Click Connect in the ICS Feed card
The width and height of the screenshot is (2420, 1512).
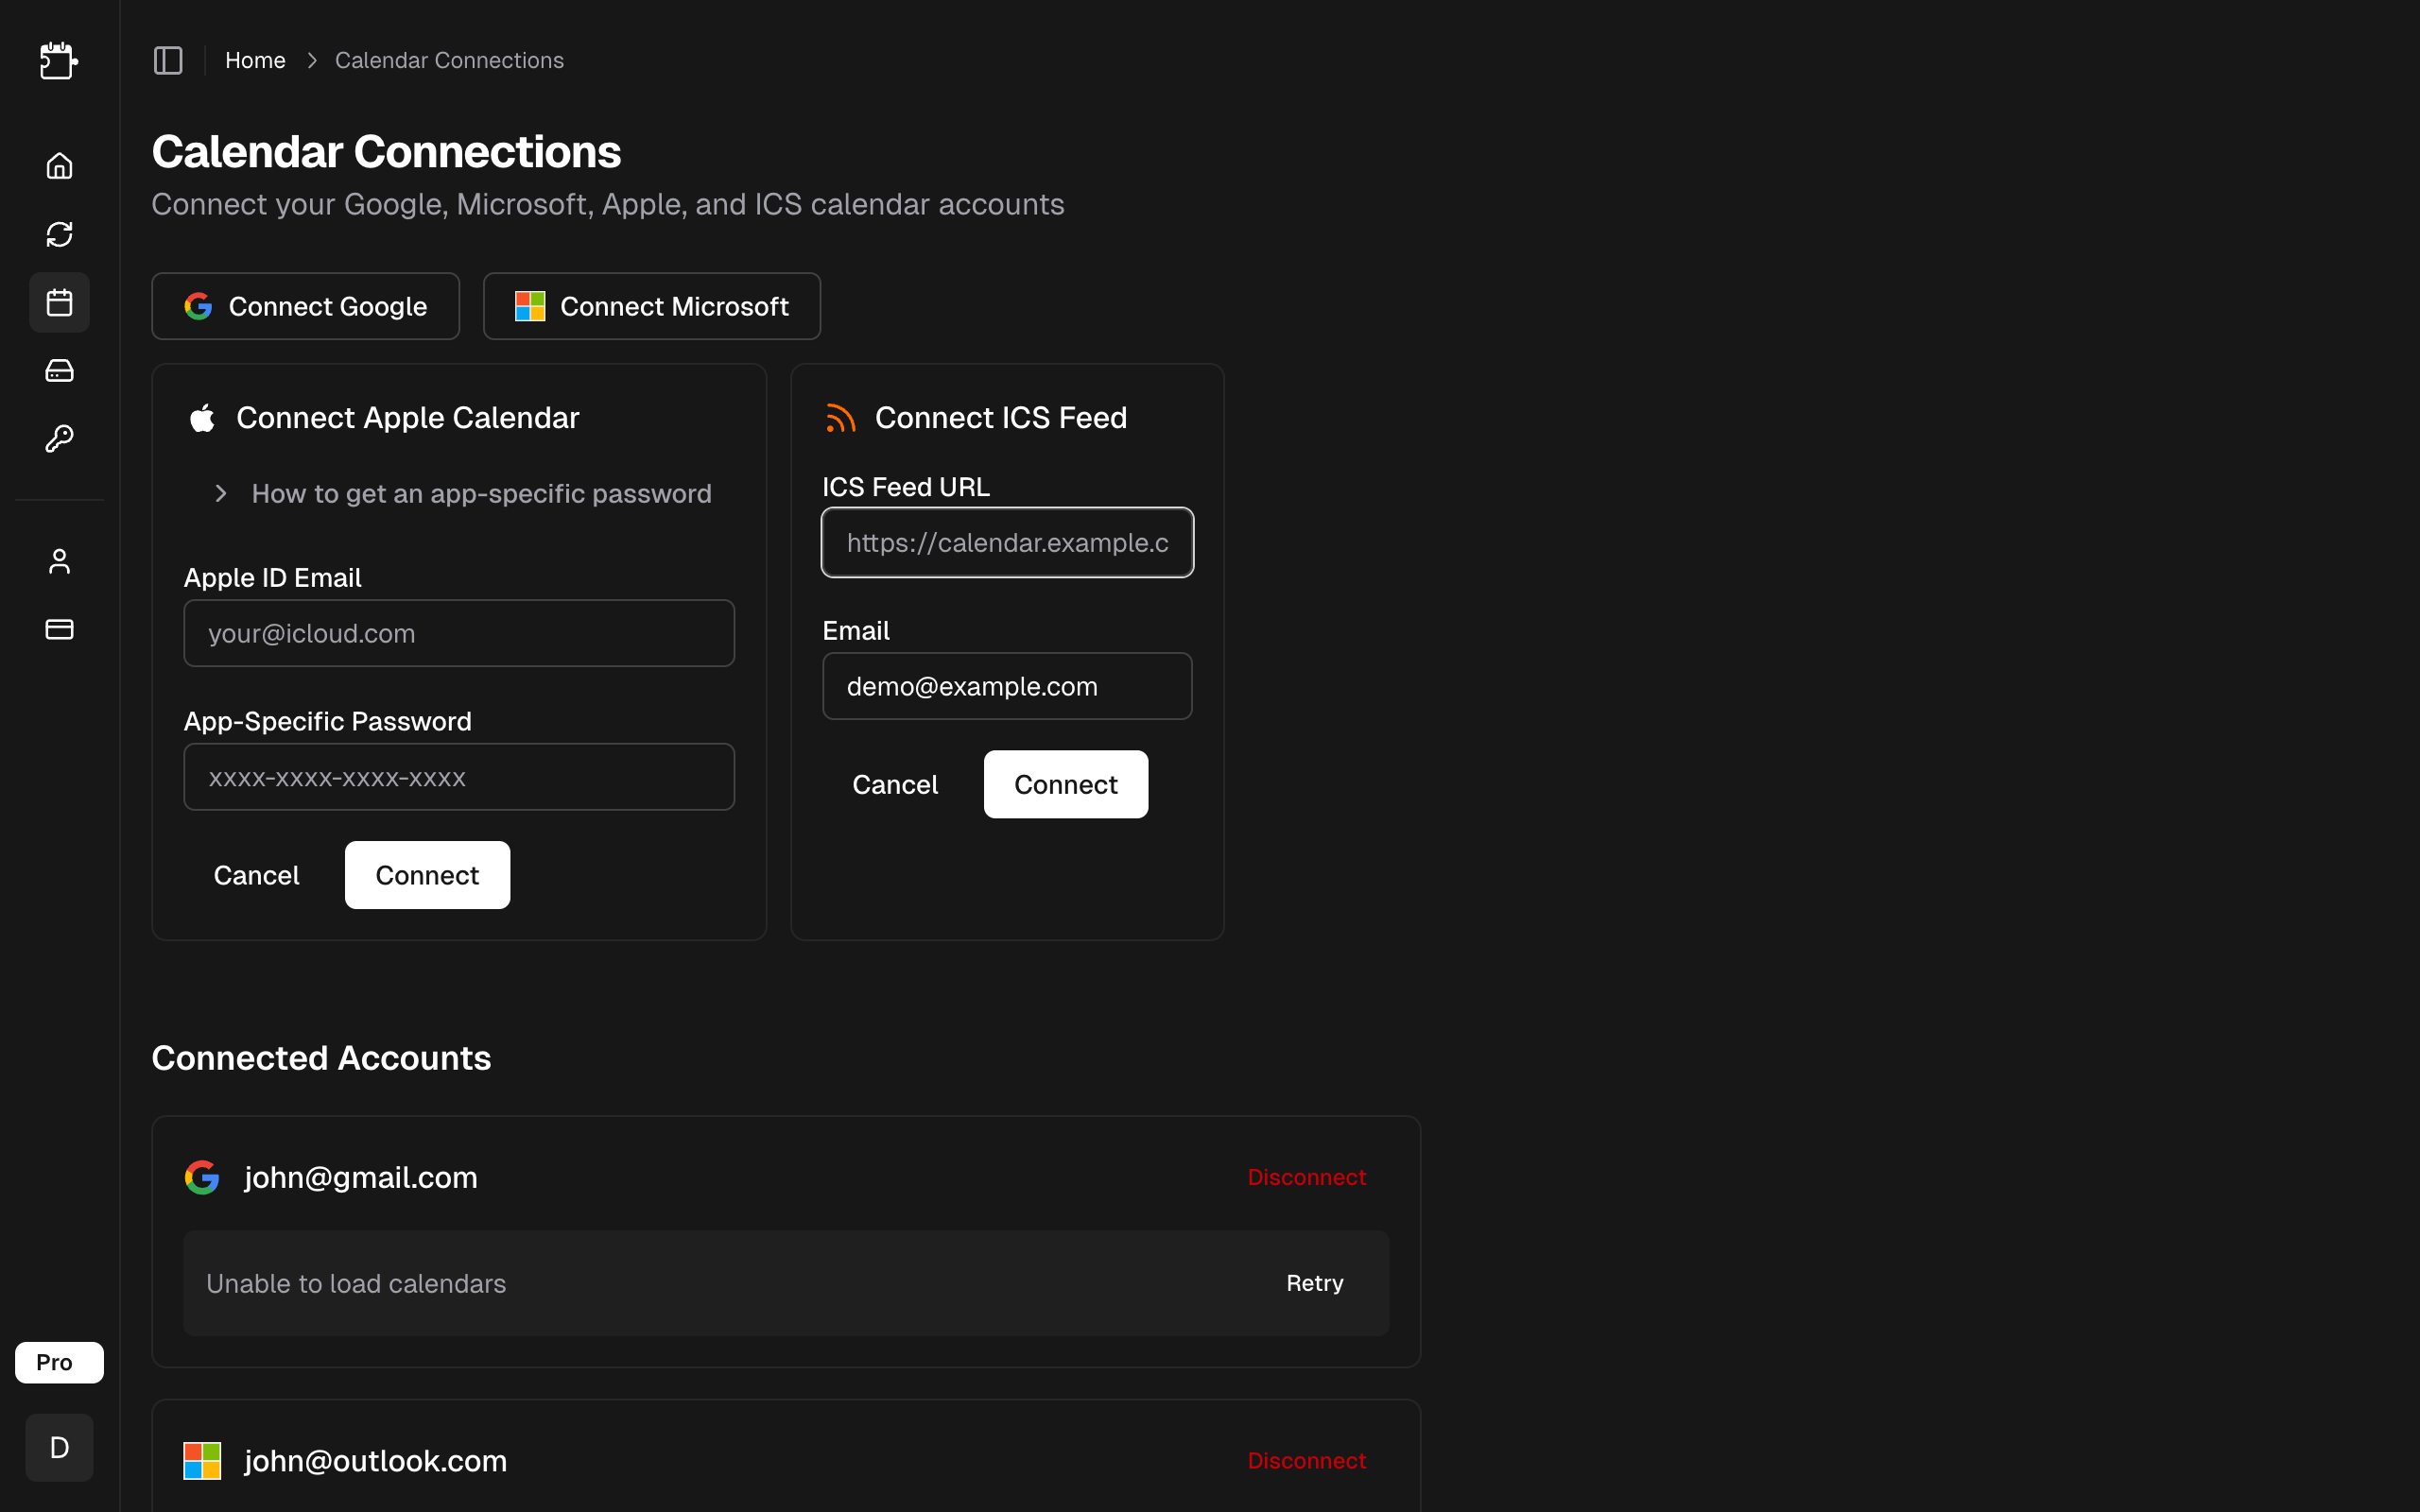(1065, 784)
